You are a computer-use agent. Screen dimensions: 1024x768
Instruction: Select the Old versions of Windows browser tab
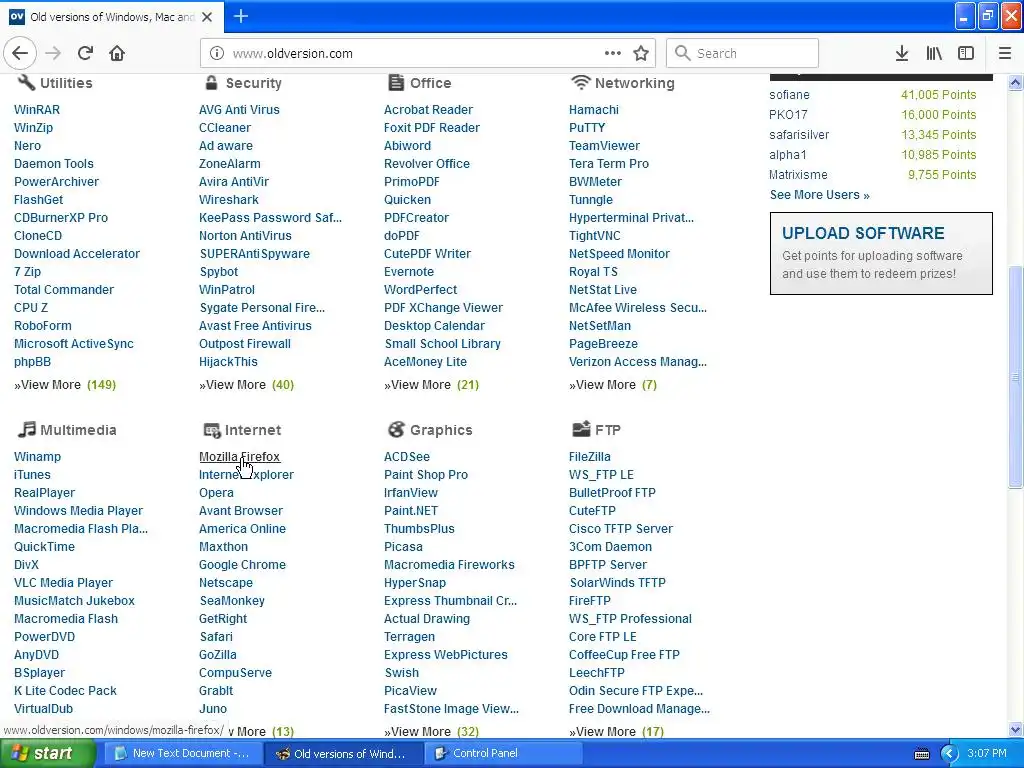pos(112,17)
